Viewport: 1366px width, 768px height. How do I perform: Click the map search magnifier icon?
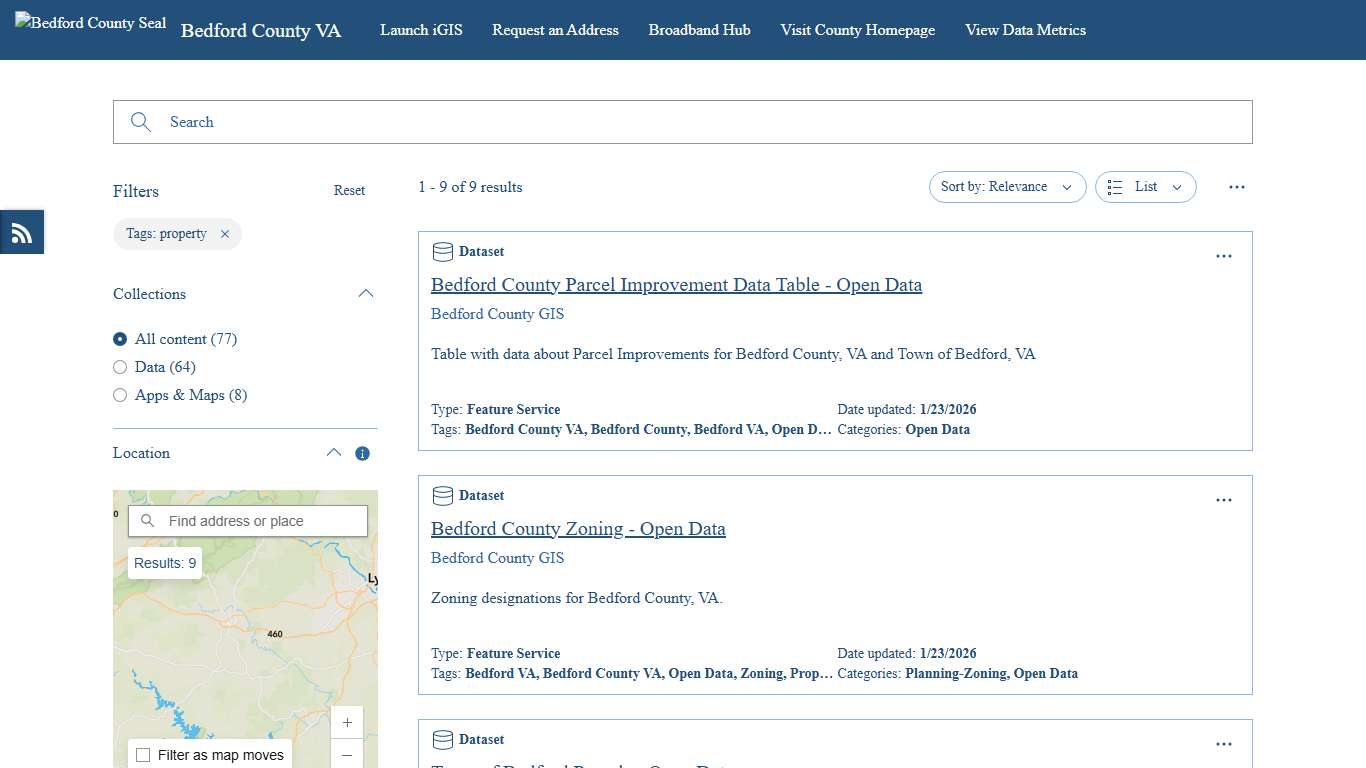pos(147,520)
